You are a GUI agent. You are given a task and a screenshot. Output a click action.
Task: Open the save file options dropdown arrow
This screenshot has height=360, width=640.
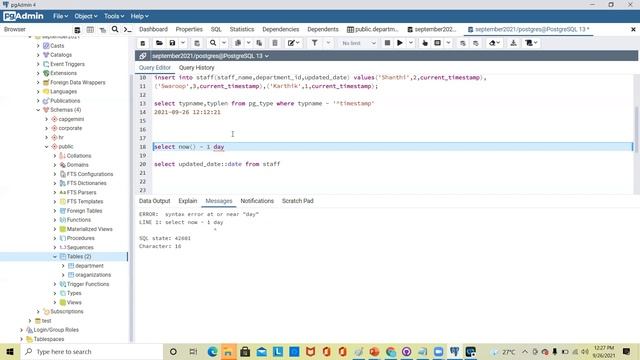[183, 43]
